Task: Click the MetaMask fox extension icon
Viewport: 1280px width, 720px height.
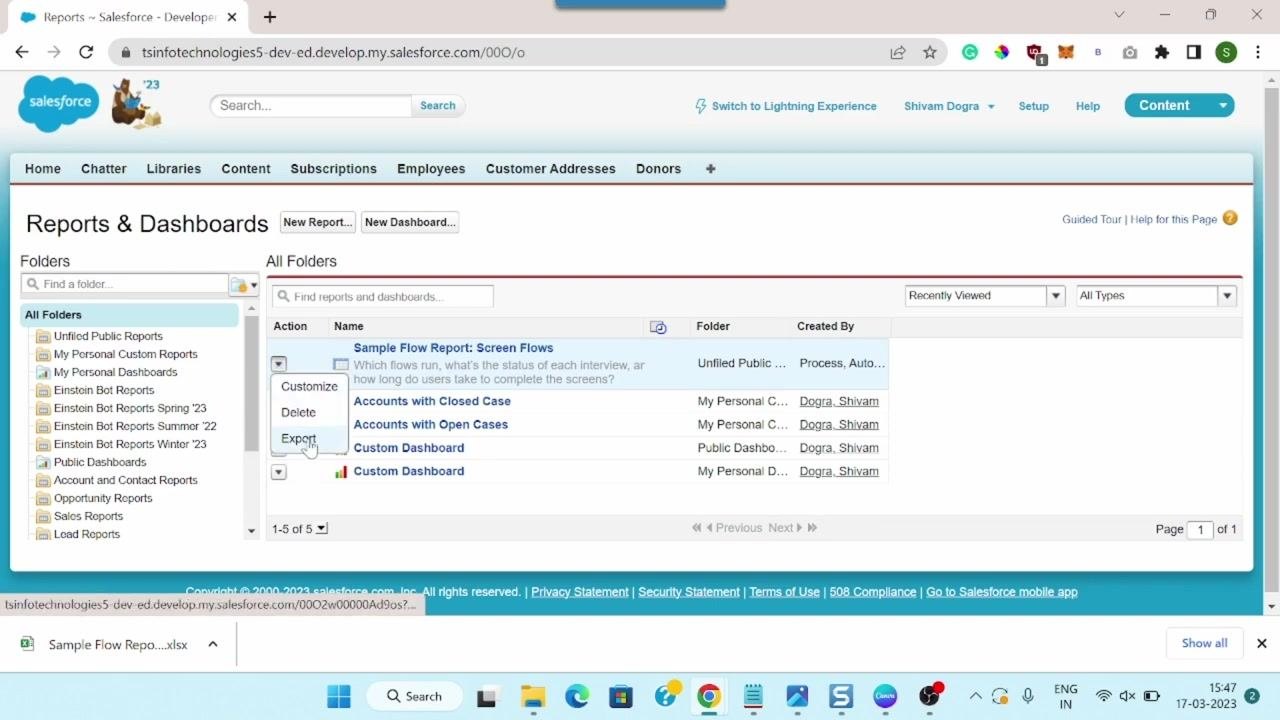Action: 1066,52
